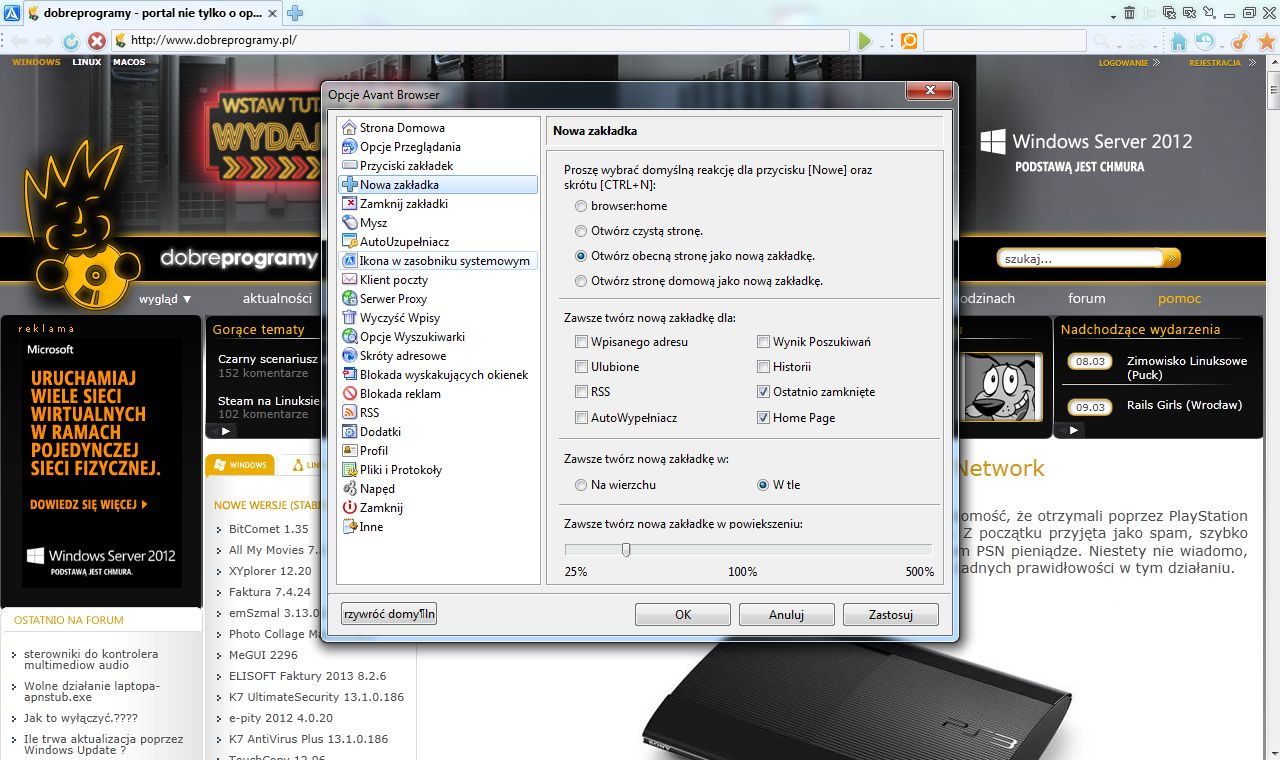
Task: Stop loading with the red X icon
Action: pyautogui.click(x=97, y=41)
